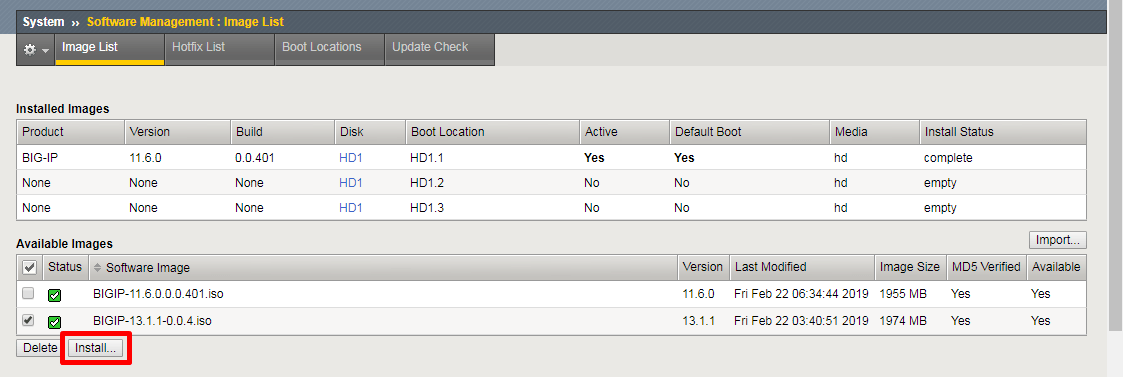
Task: Select the BIGIP-13.1.1-0.0.4.iso file name
Action: [153, 320]
